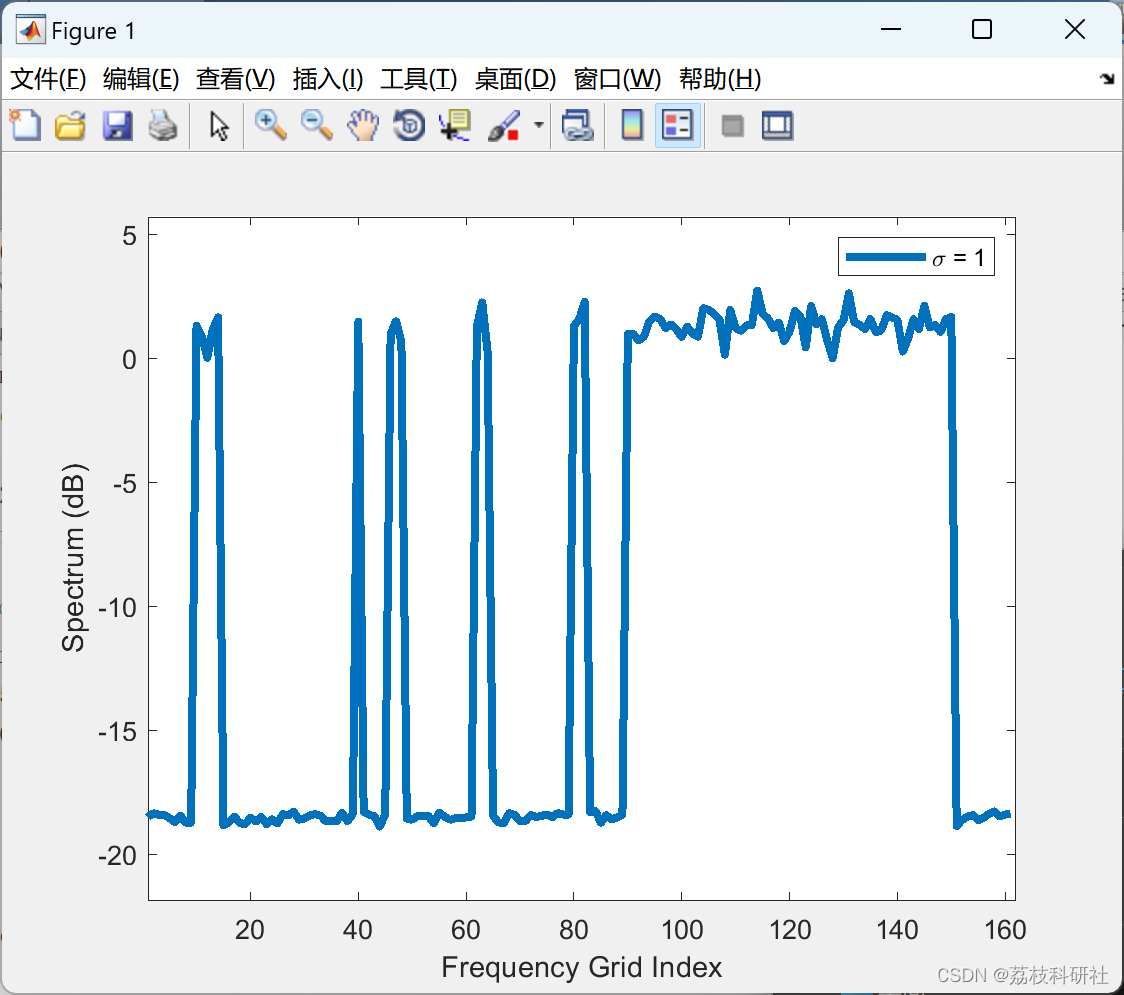Save the figure with the floppy disk icon
The height and width of the screenshot is (995, 1124).
click(x=117, y=125)
